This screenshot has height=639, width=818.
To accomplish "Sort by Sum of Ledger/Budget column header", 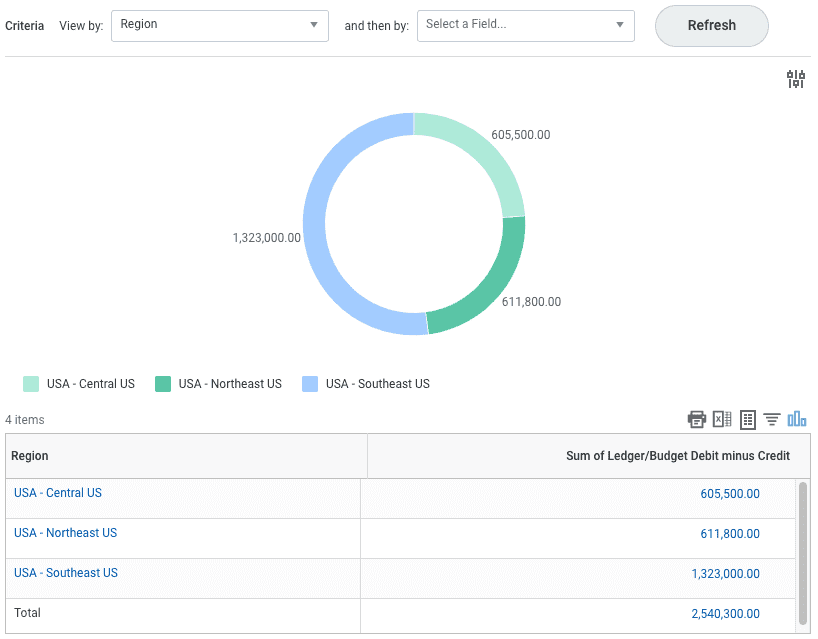I will click(x=677, y=456).
